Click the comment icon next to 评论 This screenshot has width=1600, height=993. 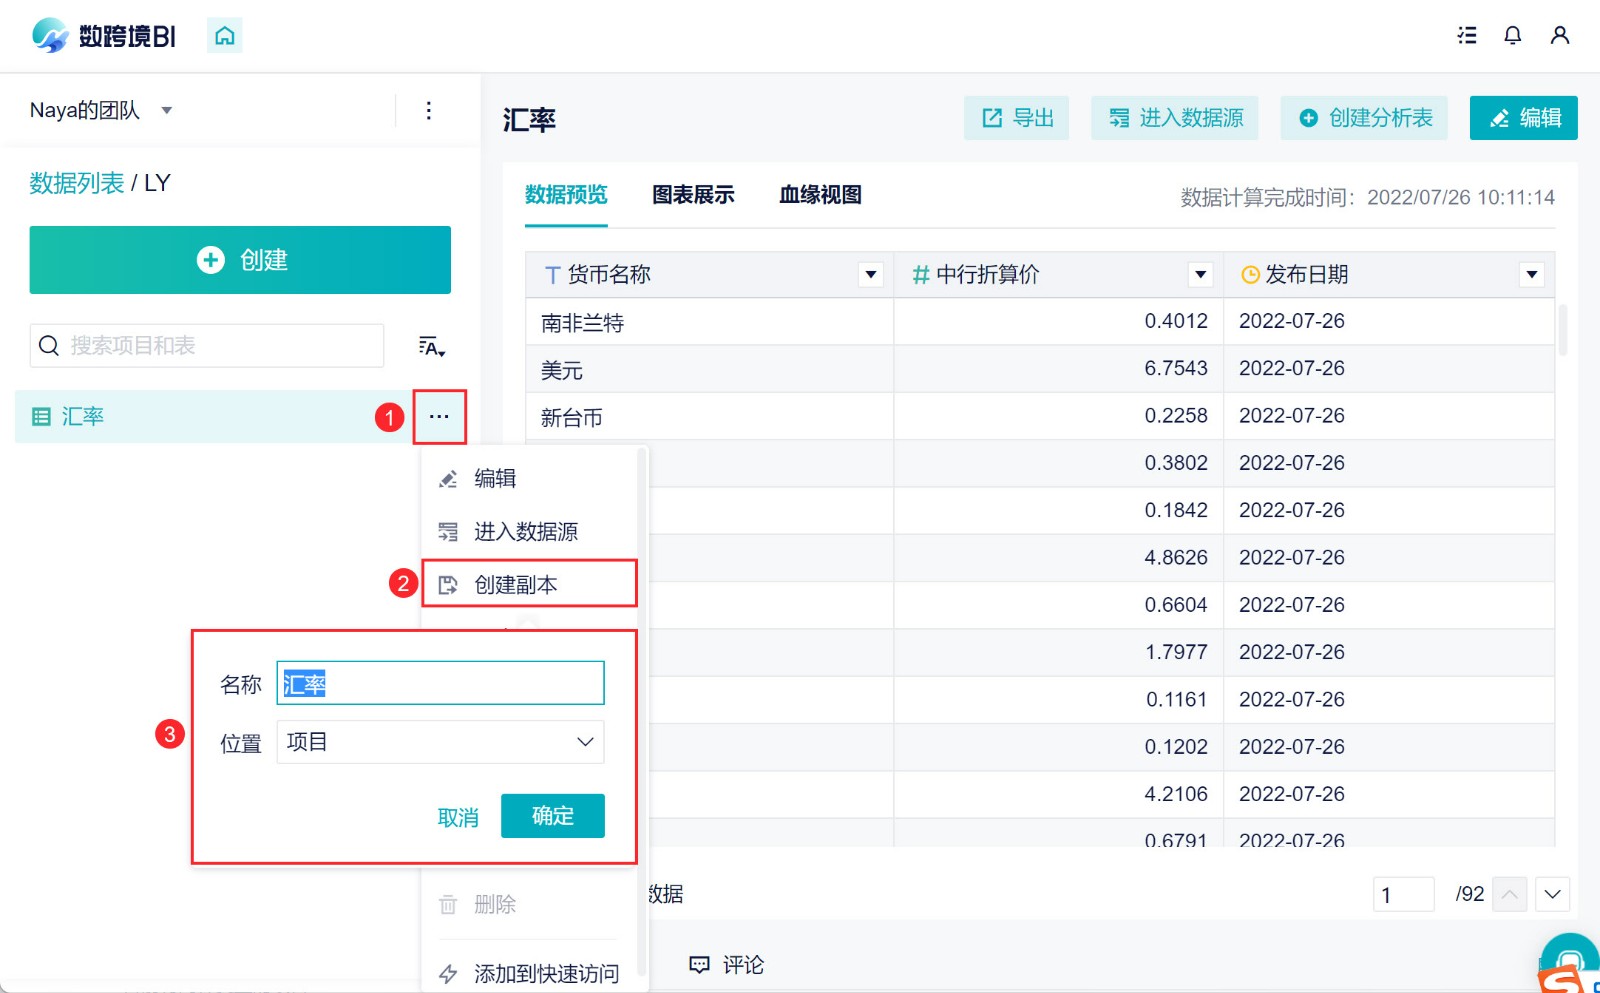[x=700, y=965]
